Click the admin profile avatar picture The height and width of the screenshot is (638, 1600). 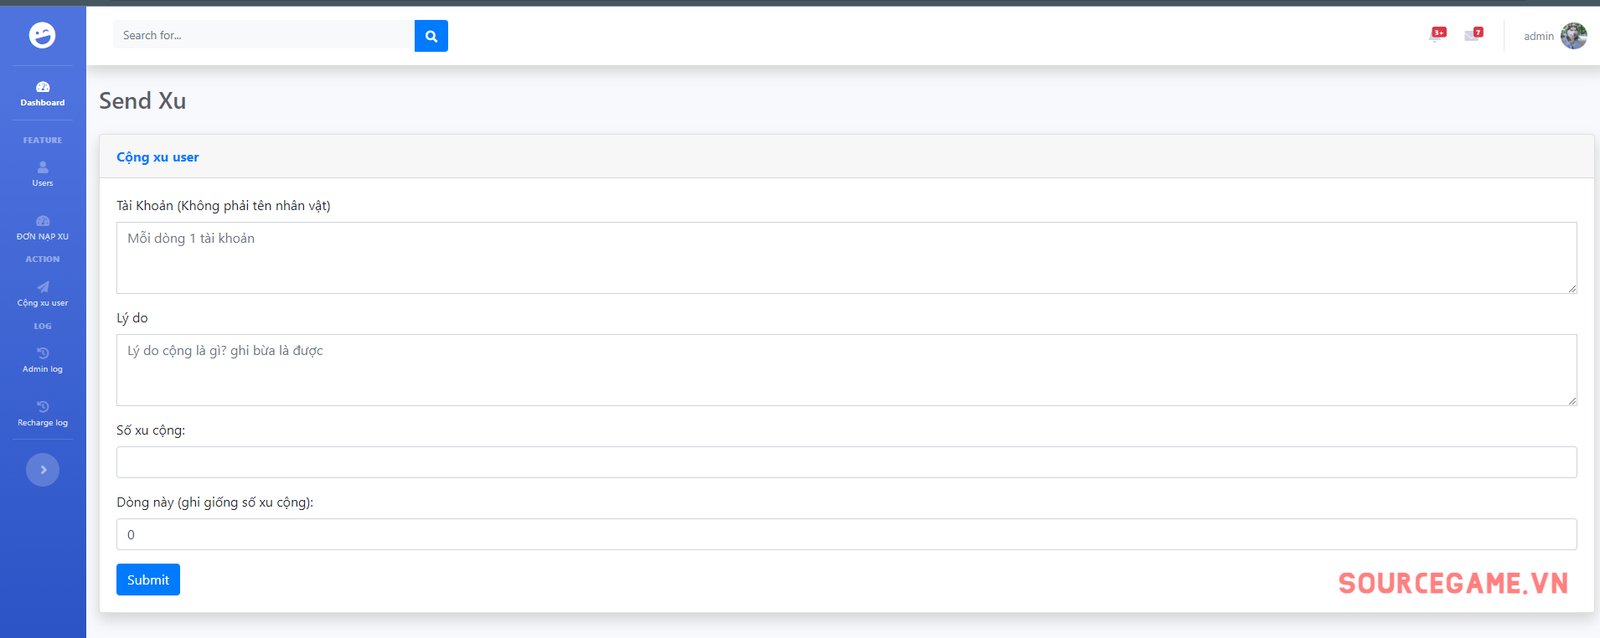tap(1573, 36)
